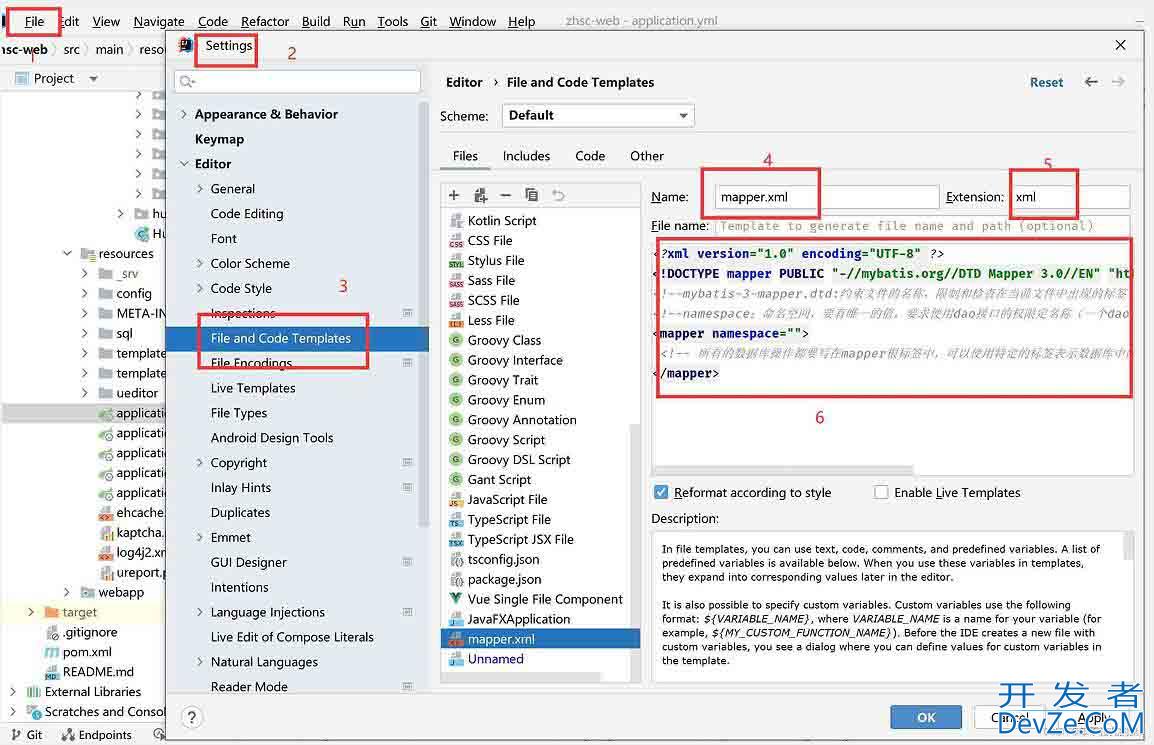Select File Types in the settings tree

(x=238, y=413)
